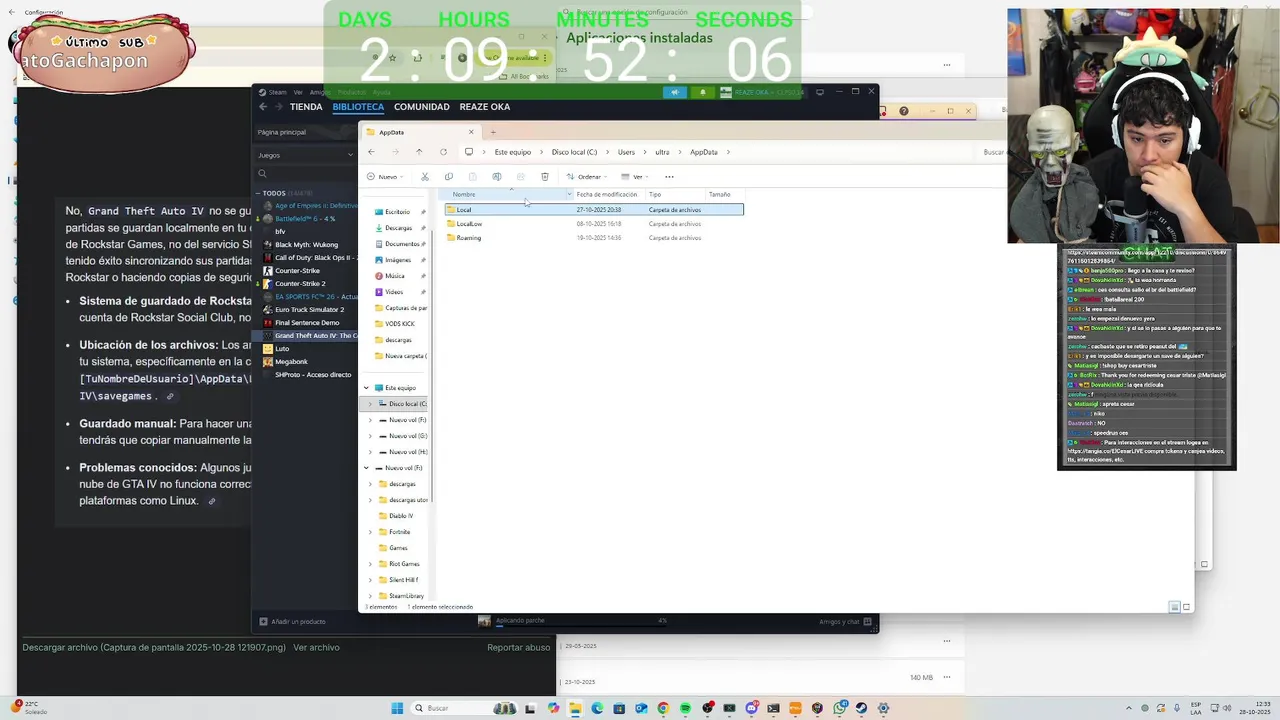The image size is (1280, 720).
Task: Click the Explorer up-one-level arrow
Action: point(419,152)
